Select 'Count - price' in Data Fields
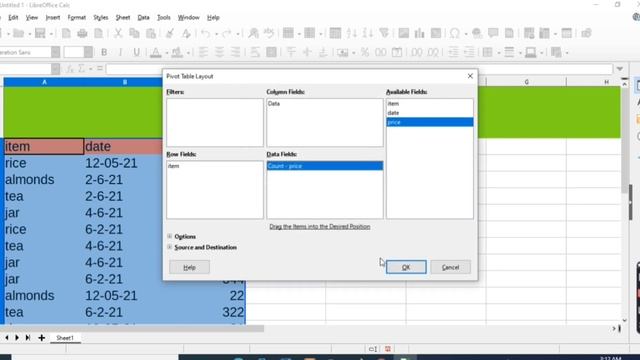The image size is (640, 360). (x=325, y=166)
